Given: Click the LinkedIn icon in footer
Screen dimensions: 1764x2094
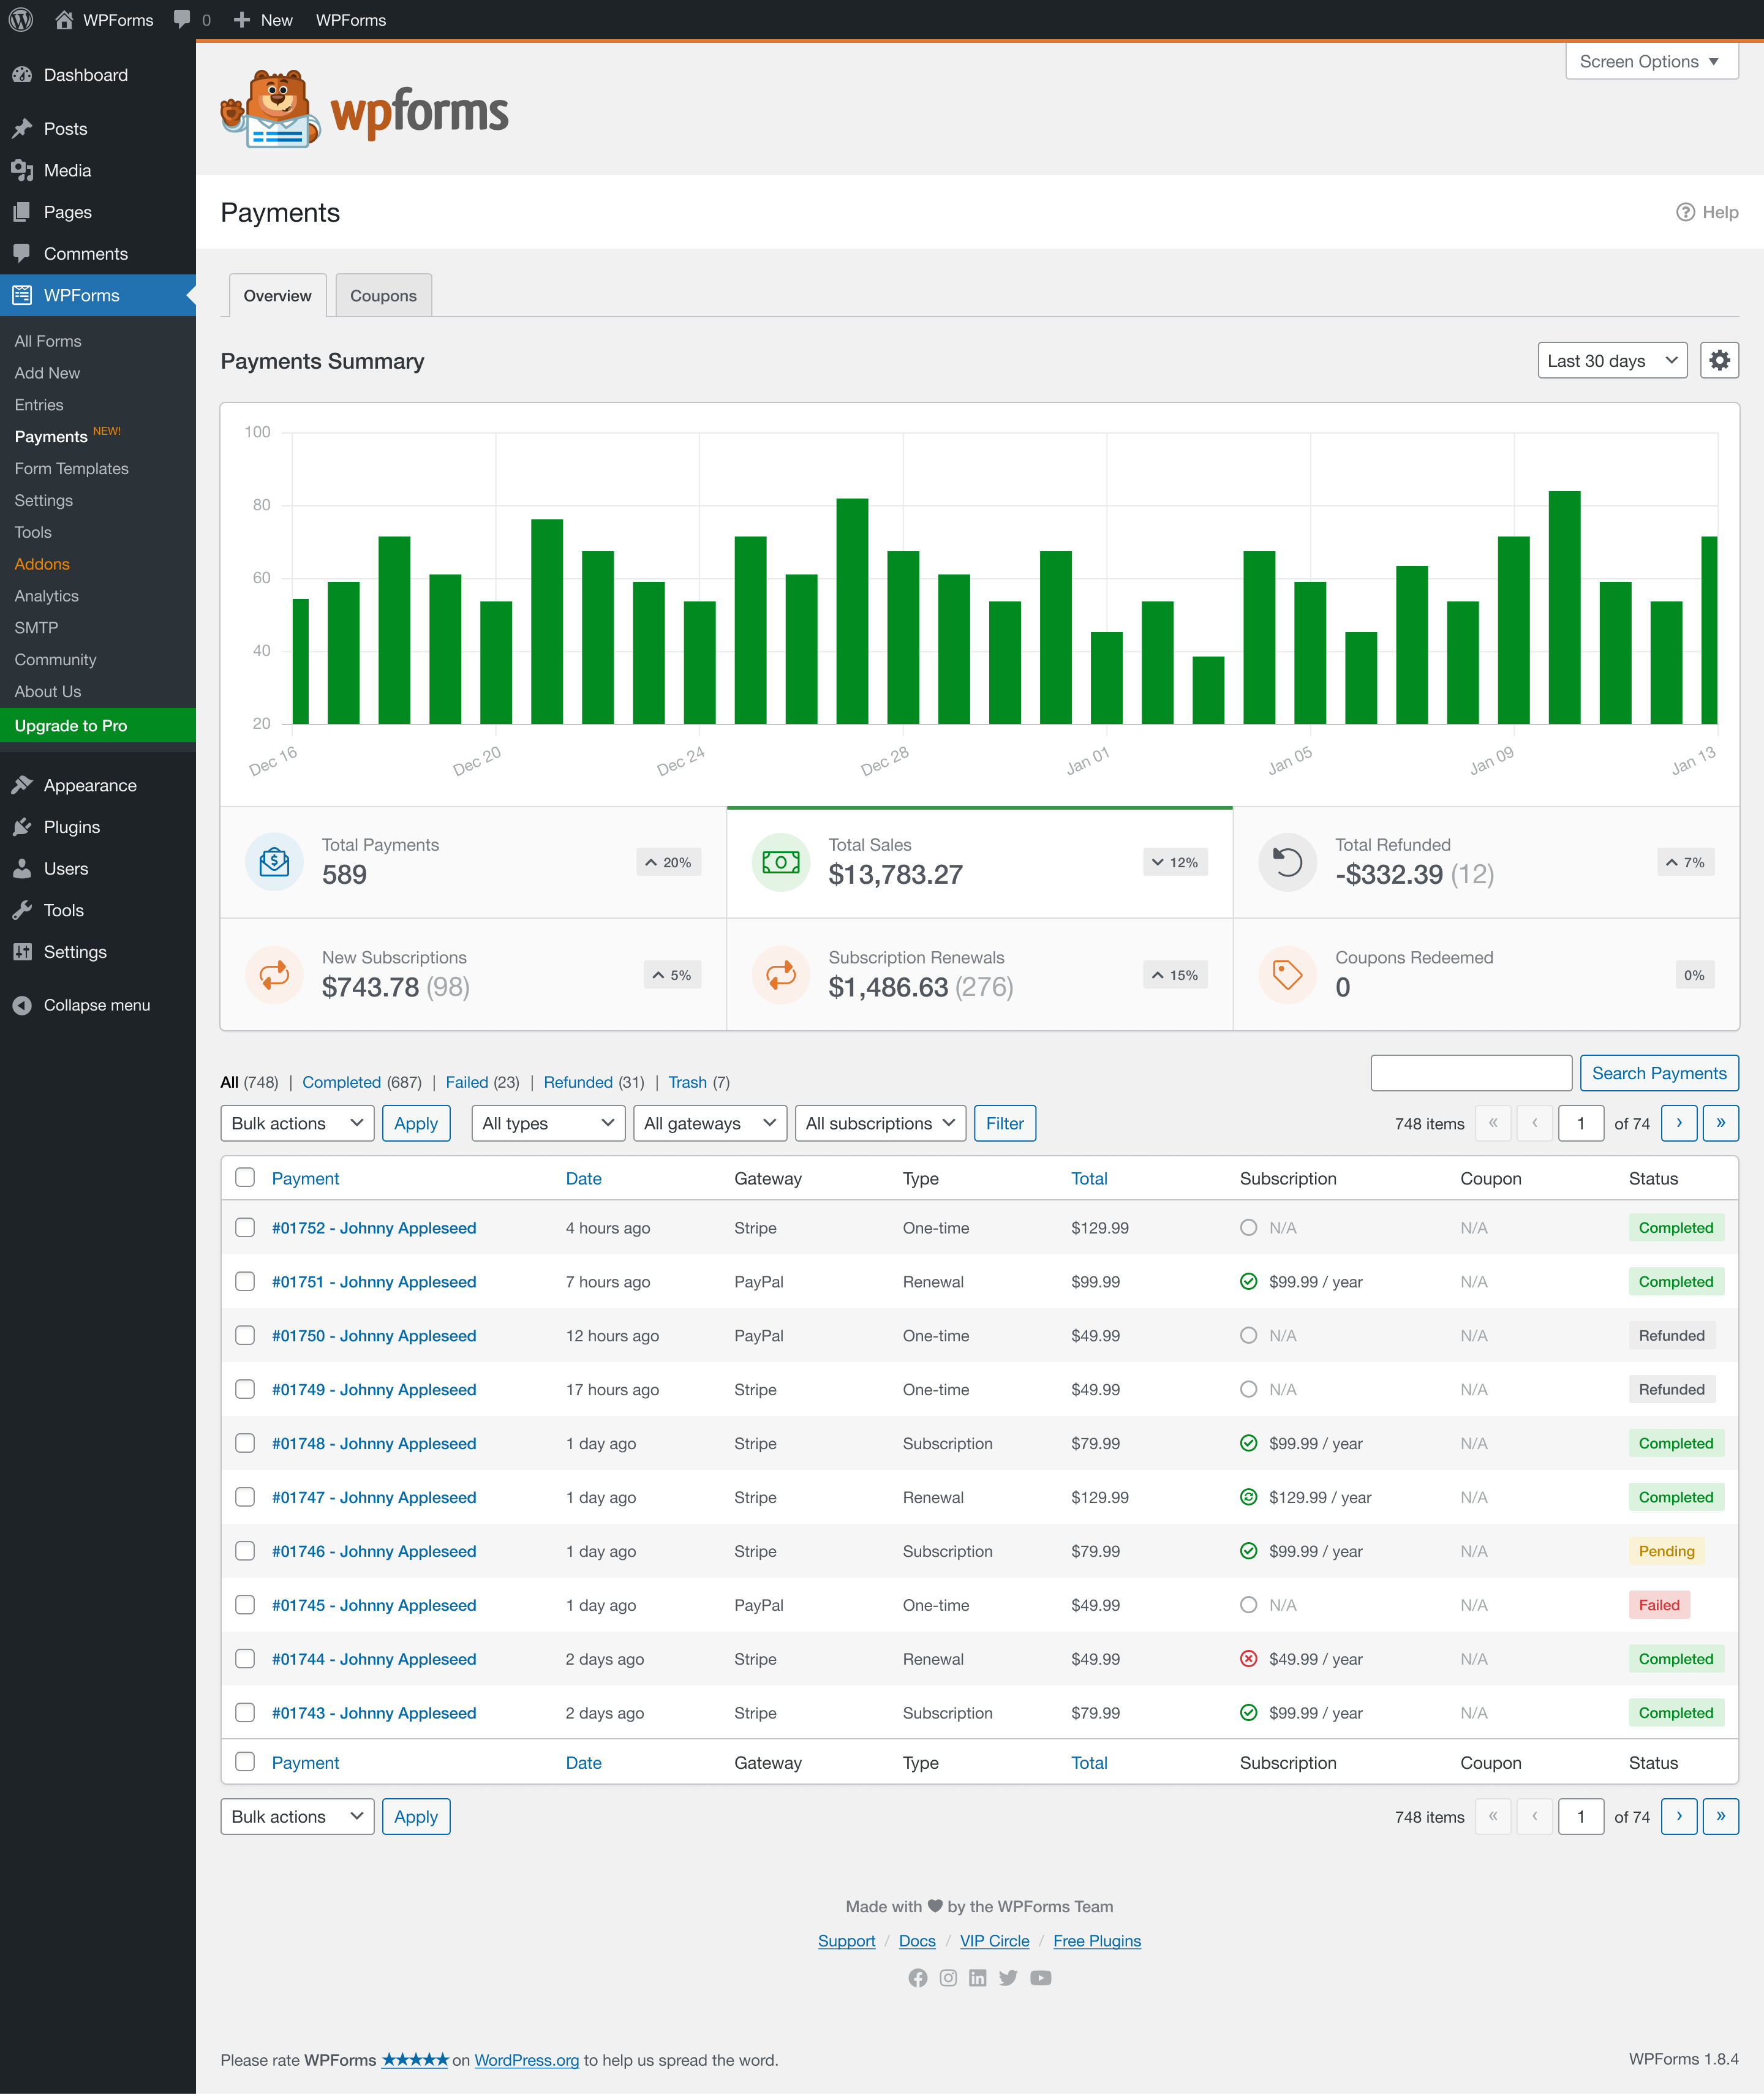Looking at the screenshot, I should click(x=978, y=1978).
